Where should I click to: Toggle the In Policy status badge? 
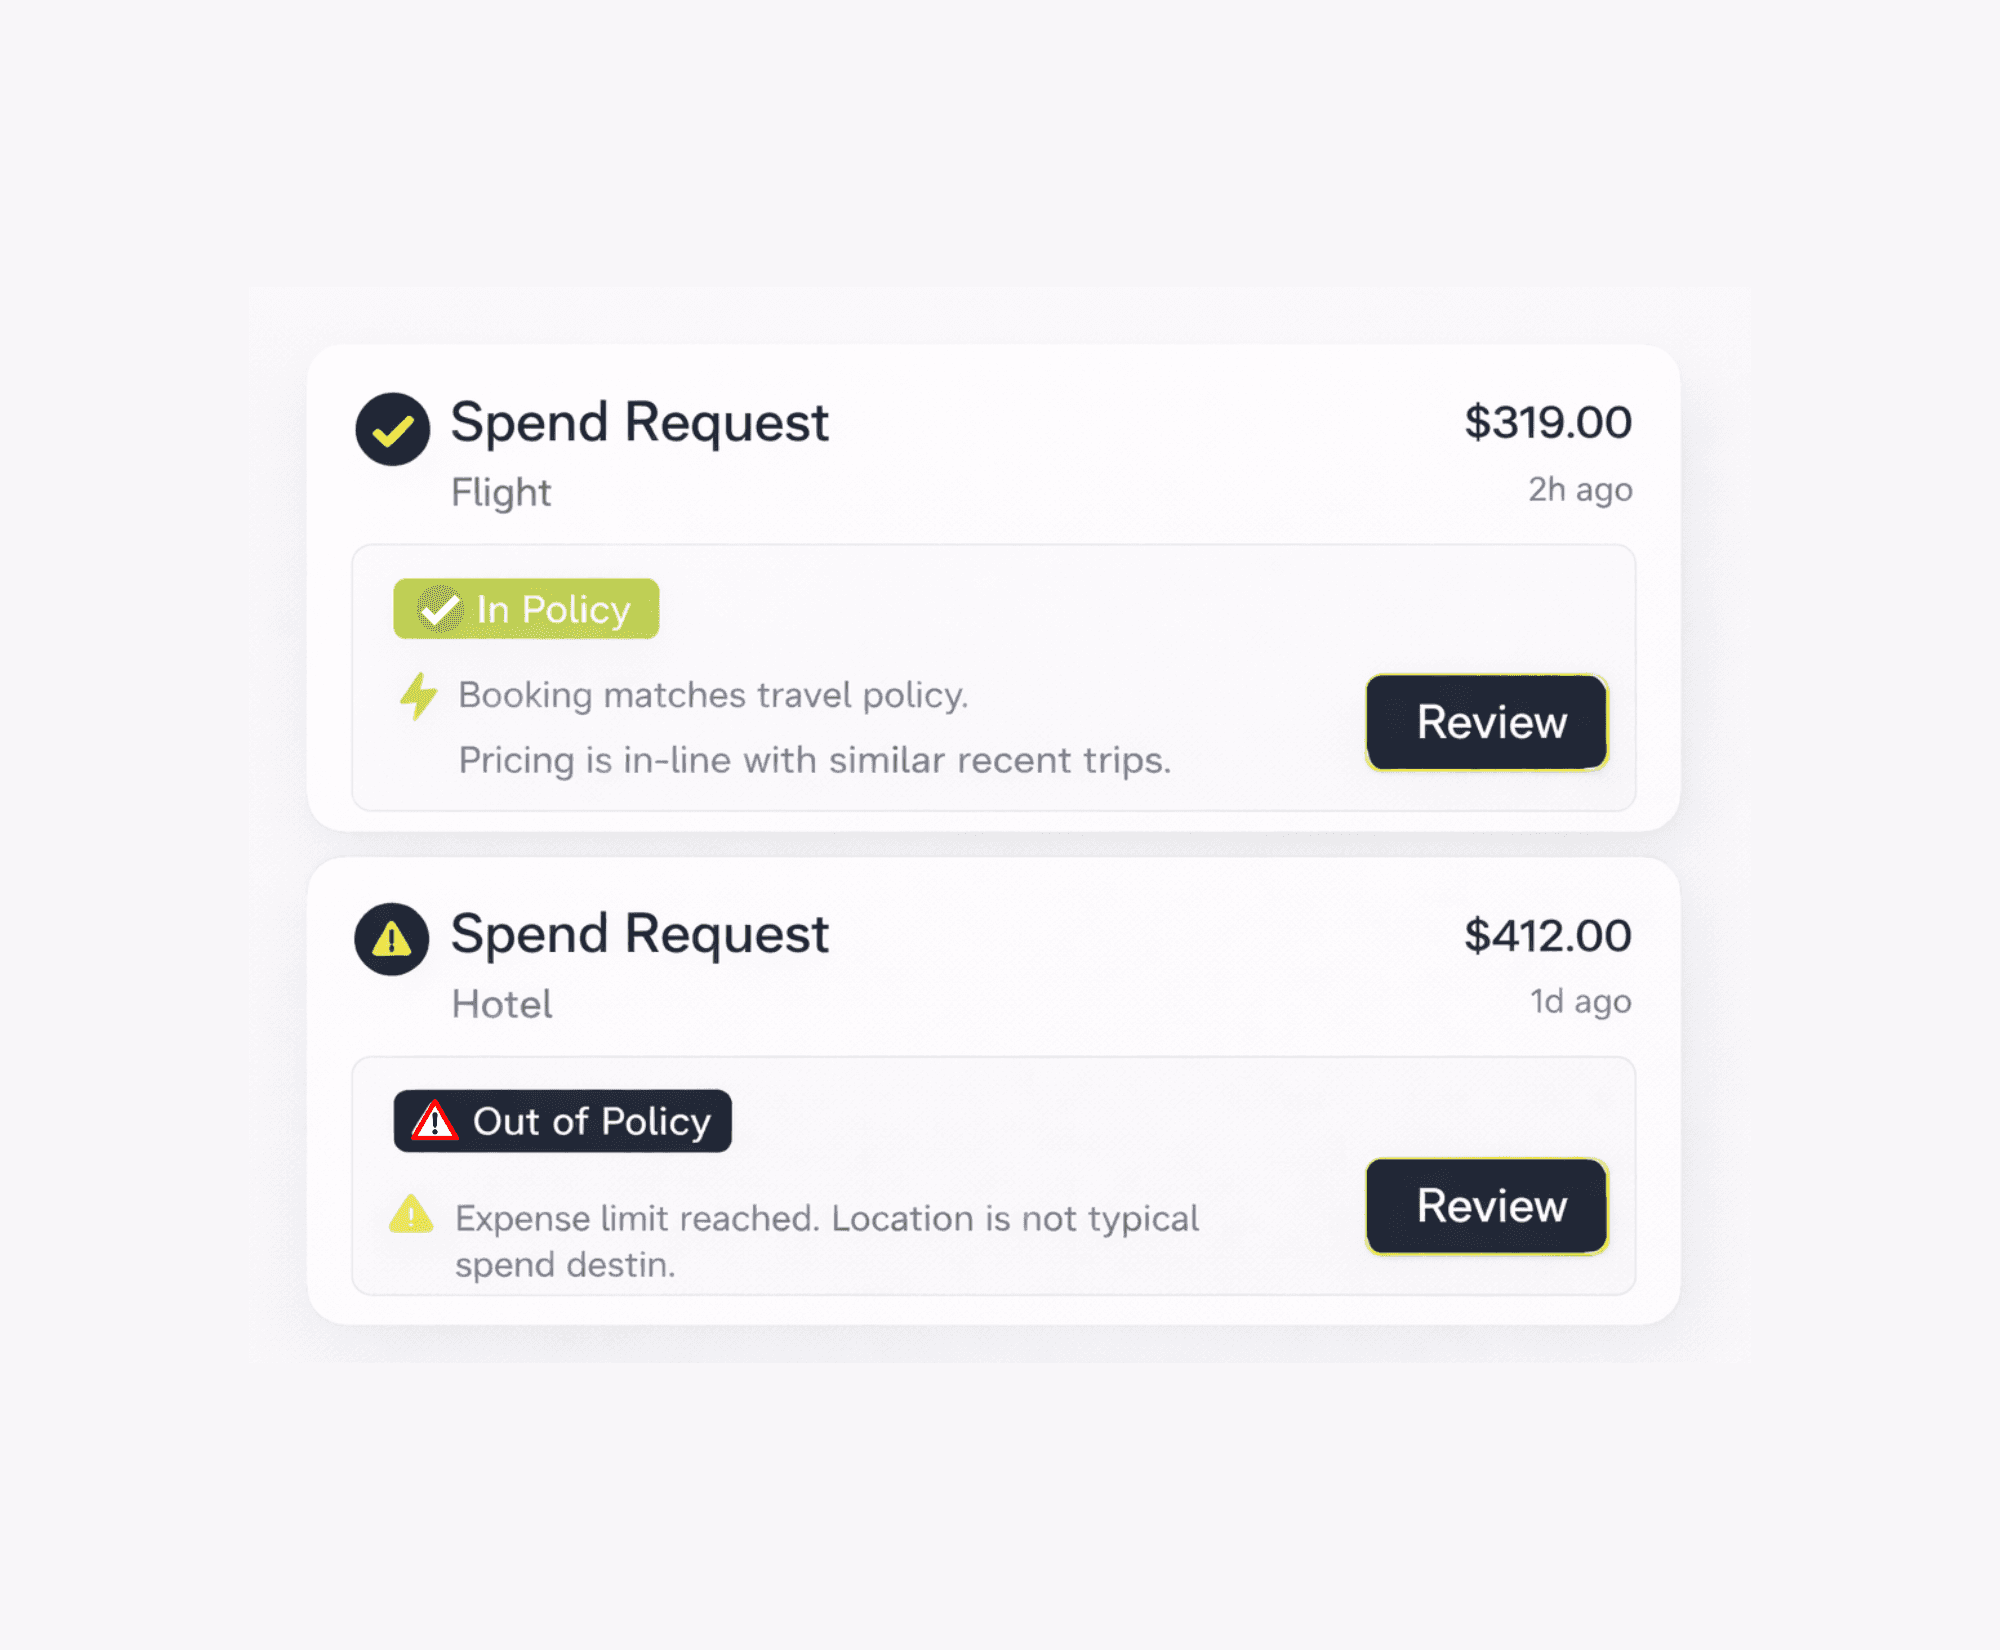point(526,607)
